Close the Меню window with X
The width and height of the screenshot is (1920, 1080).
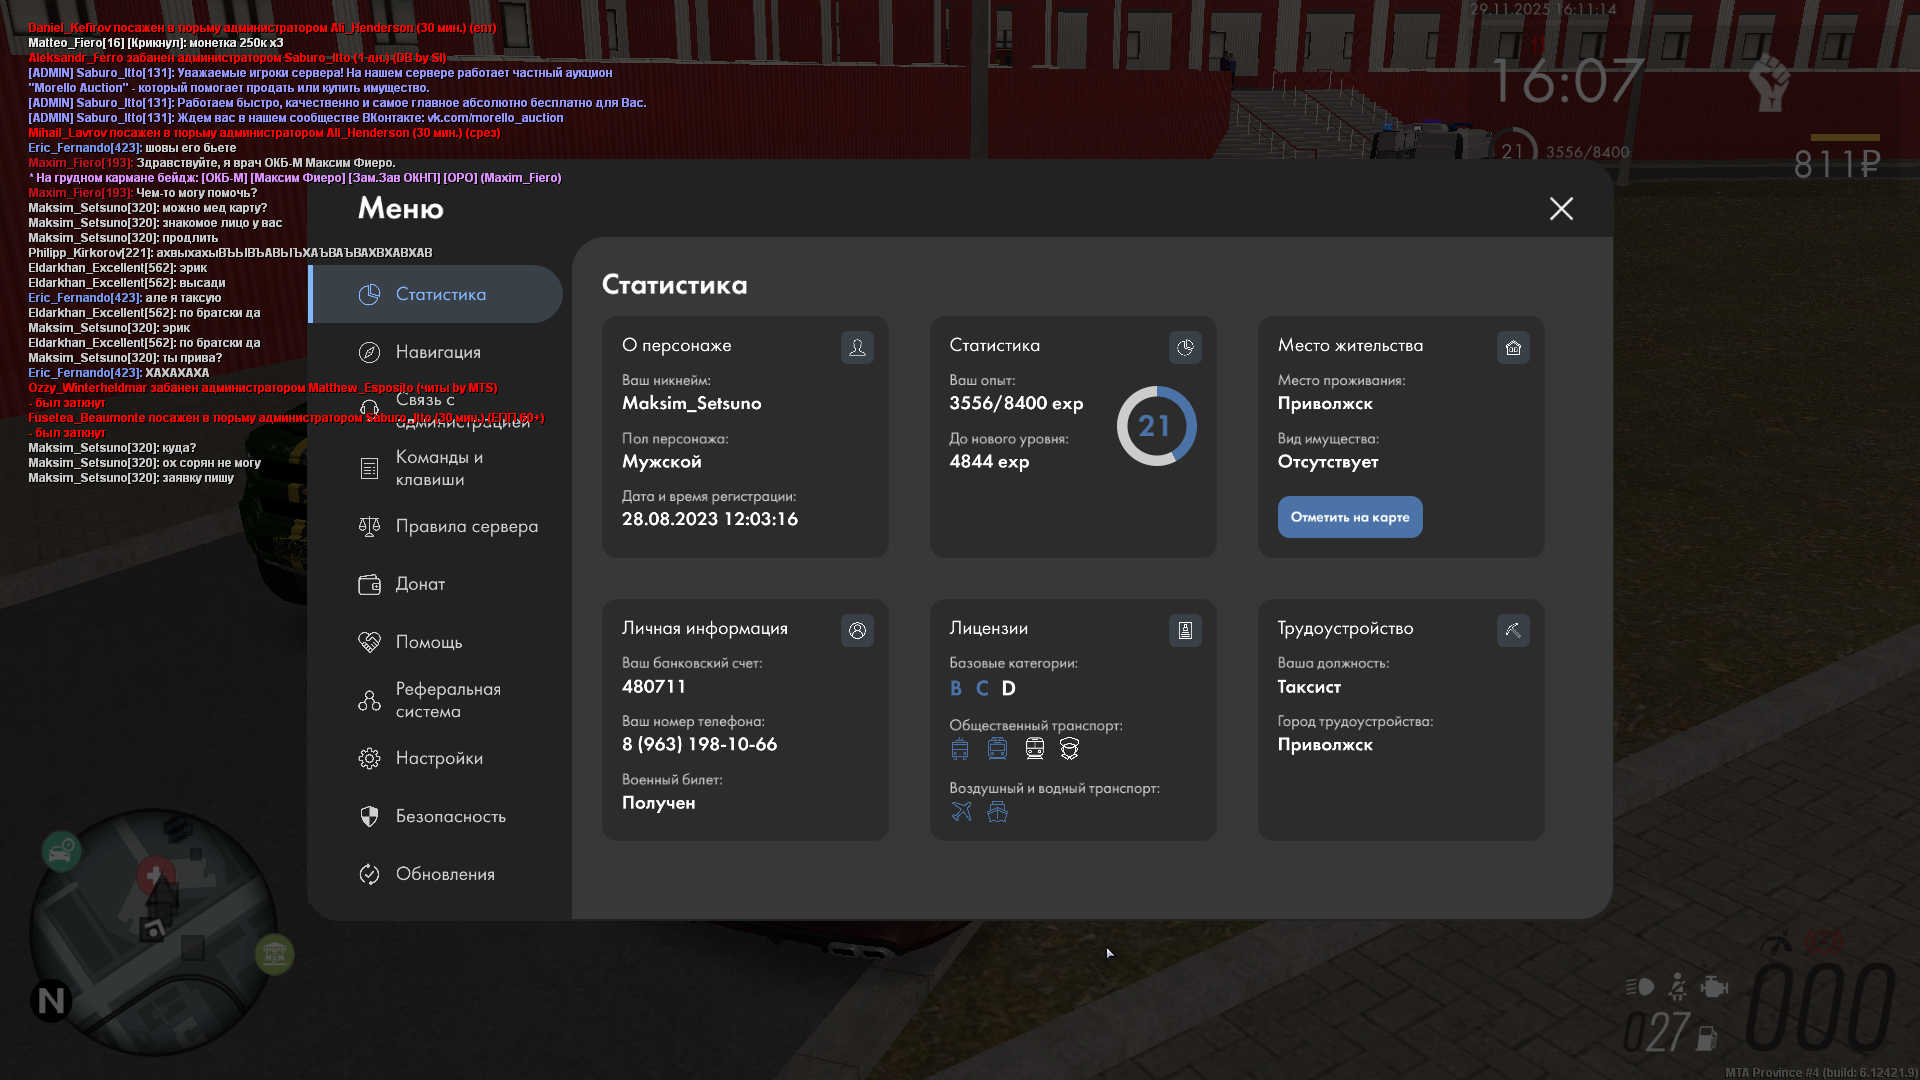point(1561,209)
